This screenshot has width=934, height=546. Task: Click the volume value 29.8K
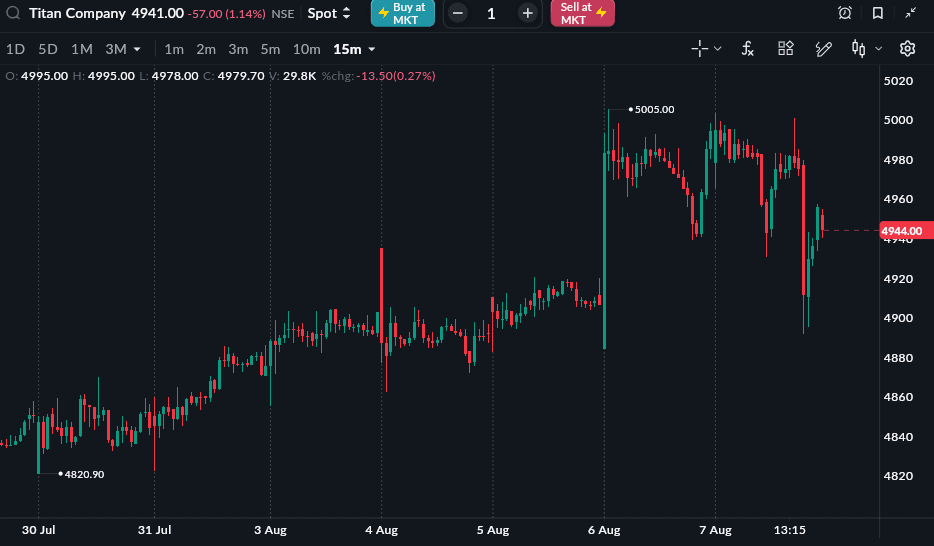[x=299, y=76]
